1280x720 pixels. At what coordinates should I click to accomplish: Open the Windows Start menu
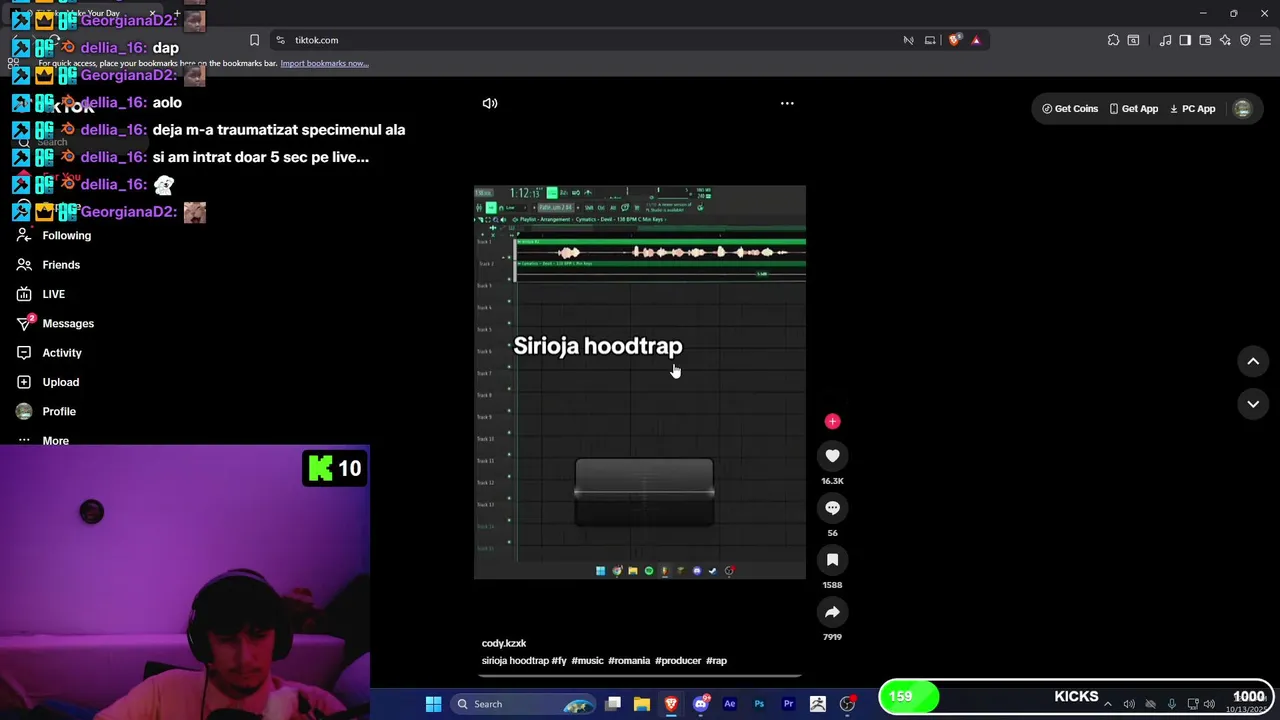point(433,704)
